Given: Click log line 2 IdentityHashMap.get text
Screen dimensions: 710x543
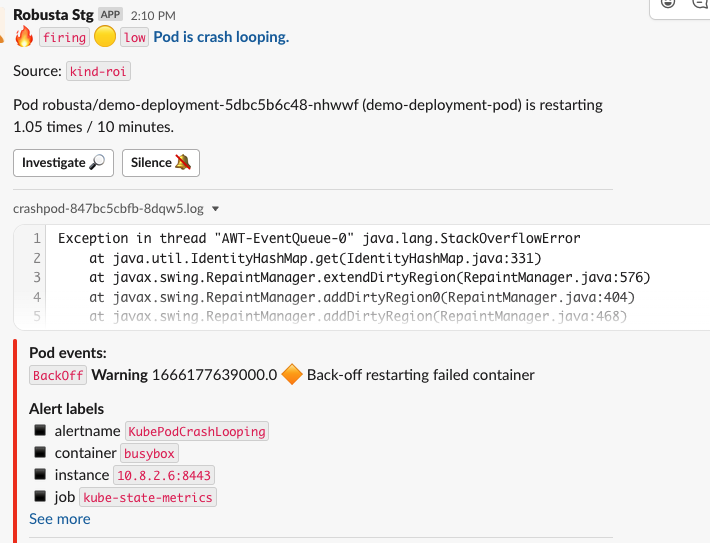Looking at the screenshot, I should 315,258.
